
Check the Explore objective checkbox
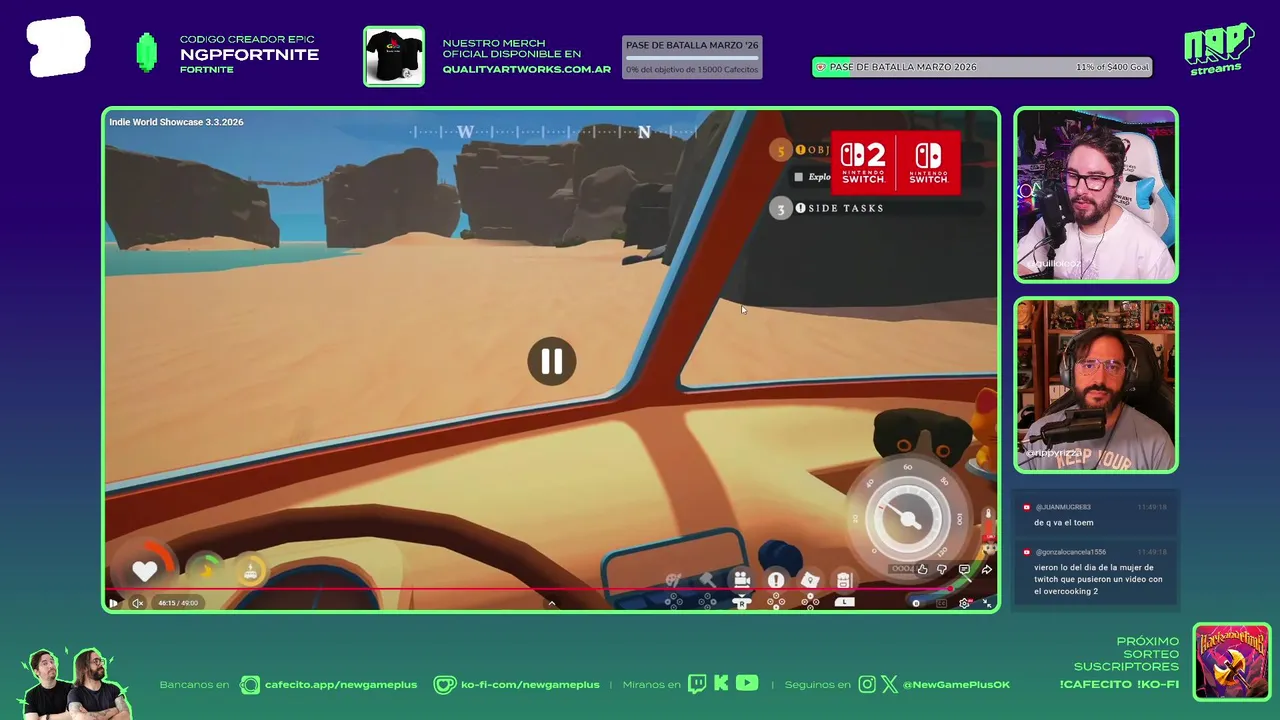tap(798, 177)
